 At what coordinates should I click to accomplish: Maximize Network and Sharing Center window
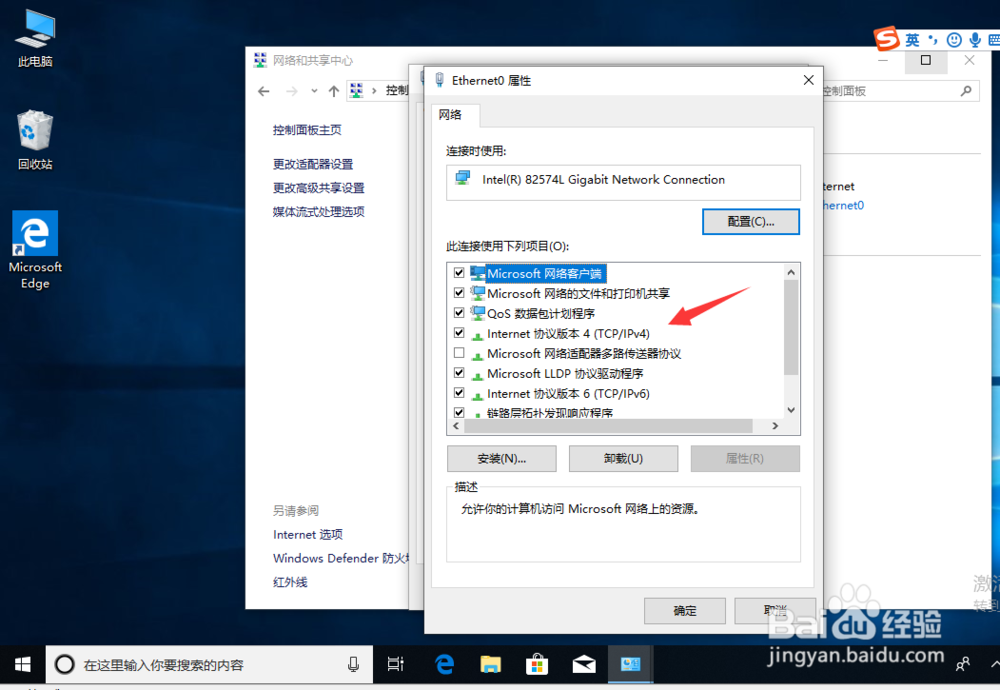coord(925,60)
